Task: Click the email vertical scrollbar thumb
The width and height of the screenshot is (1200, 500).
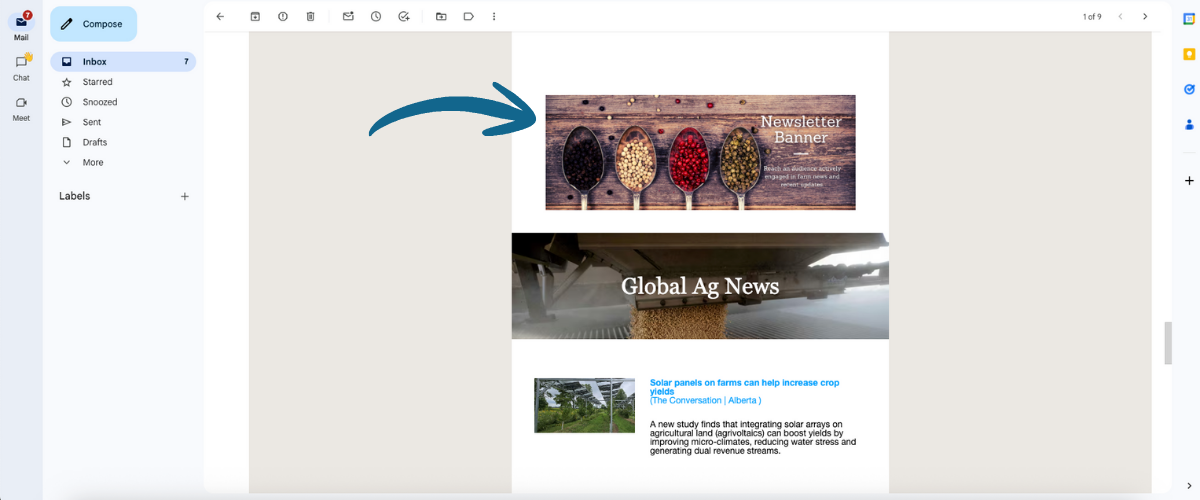Action: 1167,343
